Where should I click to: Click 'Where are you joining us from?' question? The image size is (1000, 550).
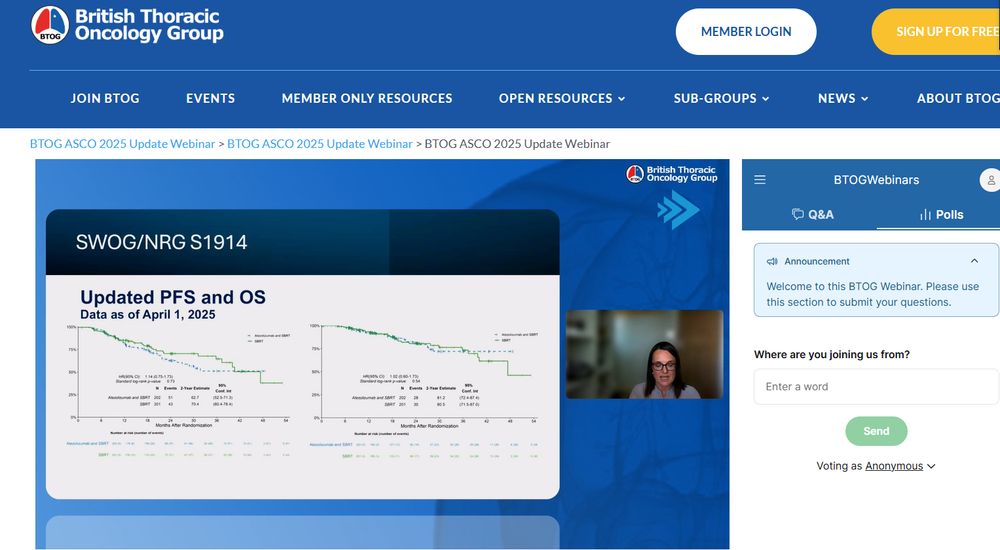click(832, 355)
